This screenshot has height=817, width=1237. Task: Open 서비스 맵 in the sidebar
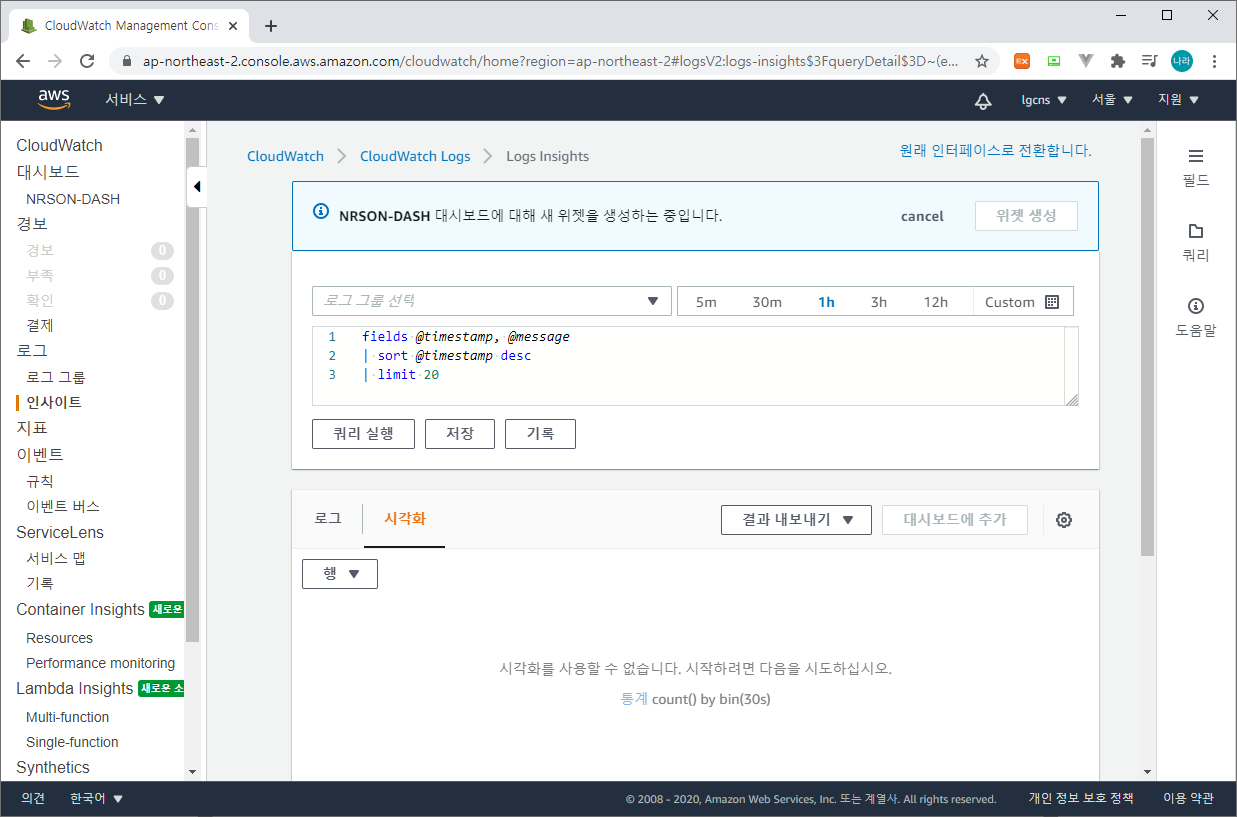point(56,558)
